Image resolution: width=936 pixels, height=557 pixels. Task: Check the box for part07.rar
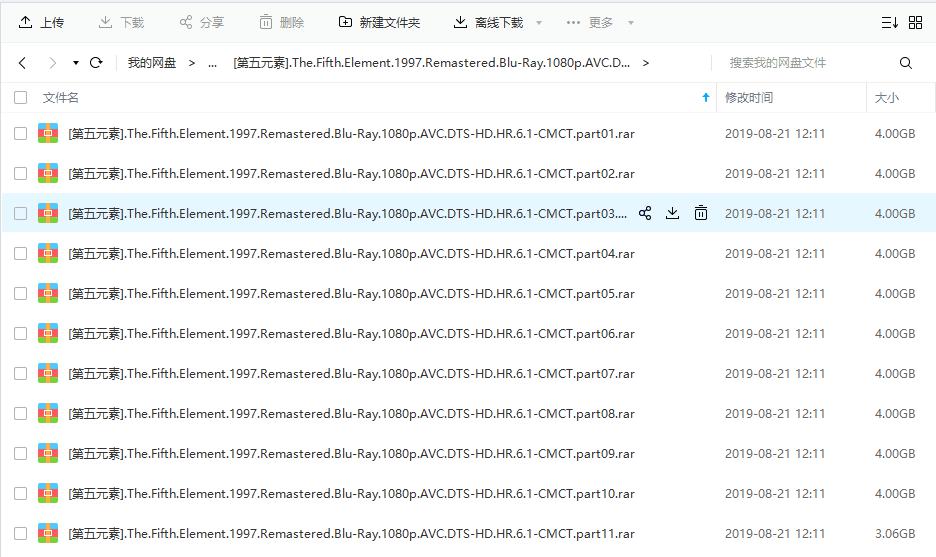pyautogui.click(x=21, y=373)
